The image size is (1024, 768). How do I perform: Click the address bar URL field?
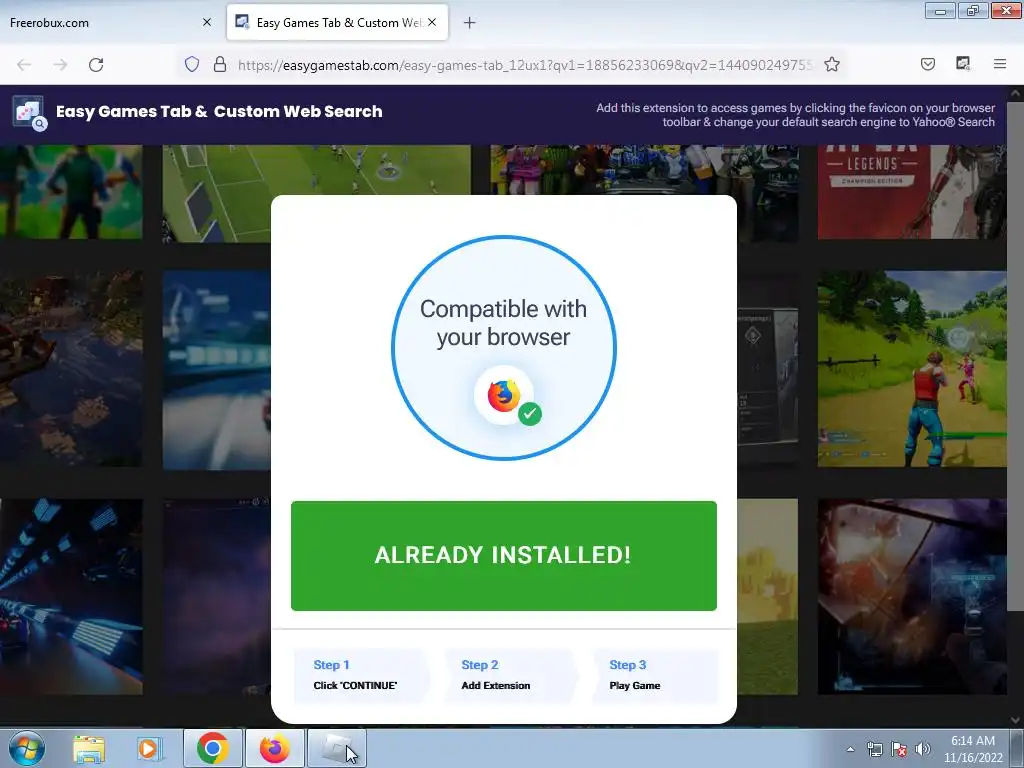(x=525, y=65)
